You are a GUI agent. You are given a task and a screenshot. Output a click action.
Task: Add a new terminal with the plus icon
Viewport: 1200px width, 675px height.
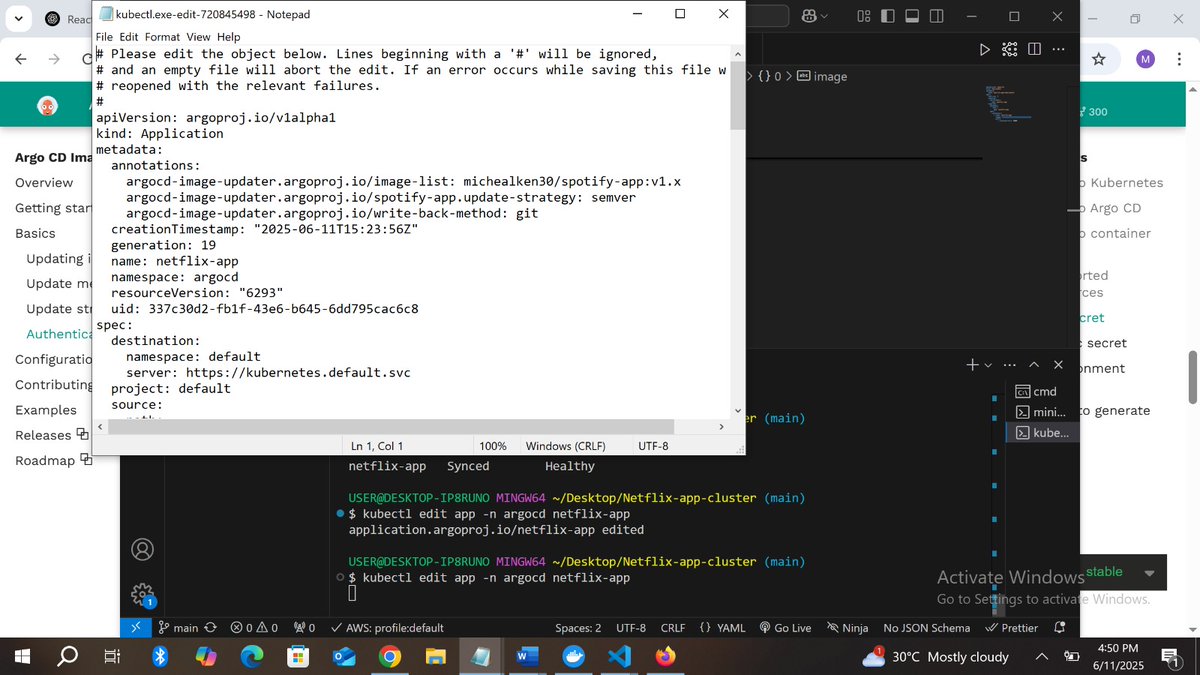point(972,365)
